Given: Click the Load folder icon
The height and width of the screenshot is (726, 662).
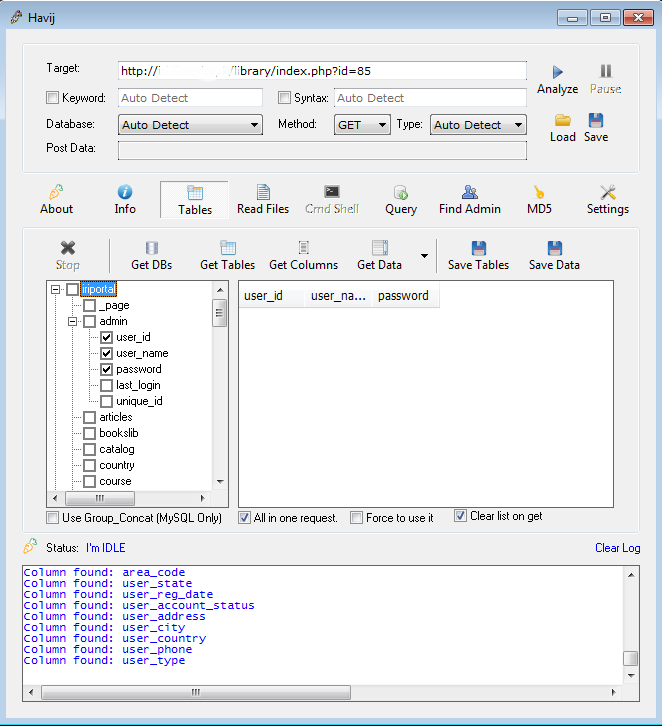Looking at the screenshot, I should pos(562,120).
